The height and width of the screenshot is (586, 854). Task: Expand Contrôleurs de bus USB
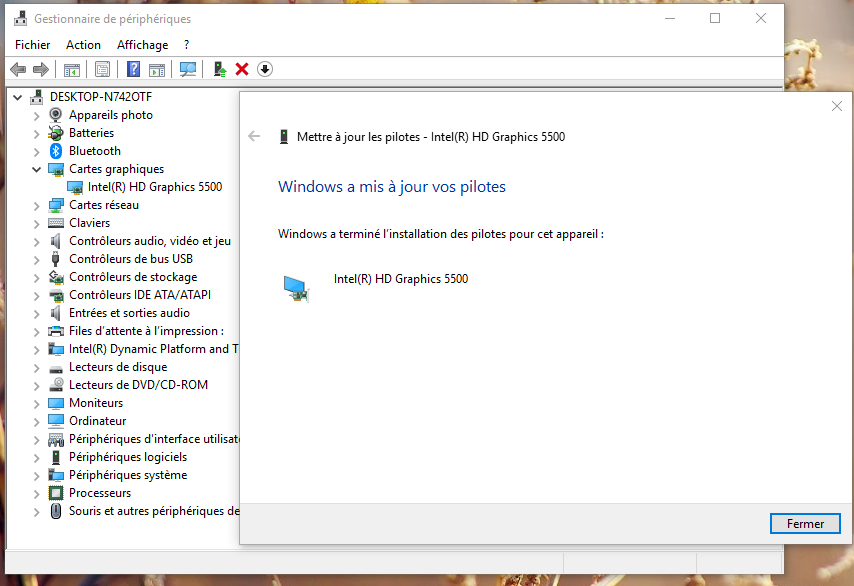tap(36, 259)
